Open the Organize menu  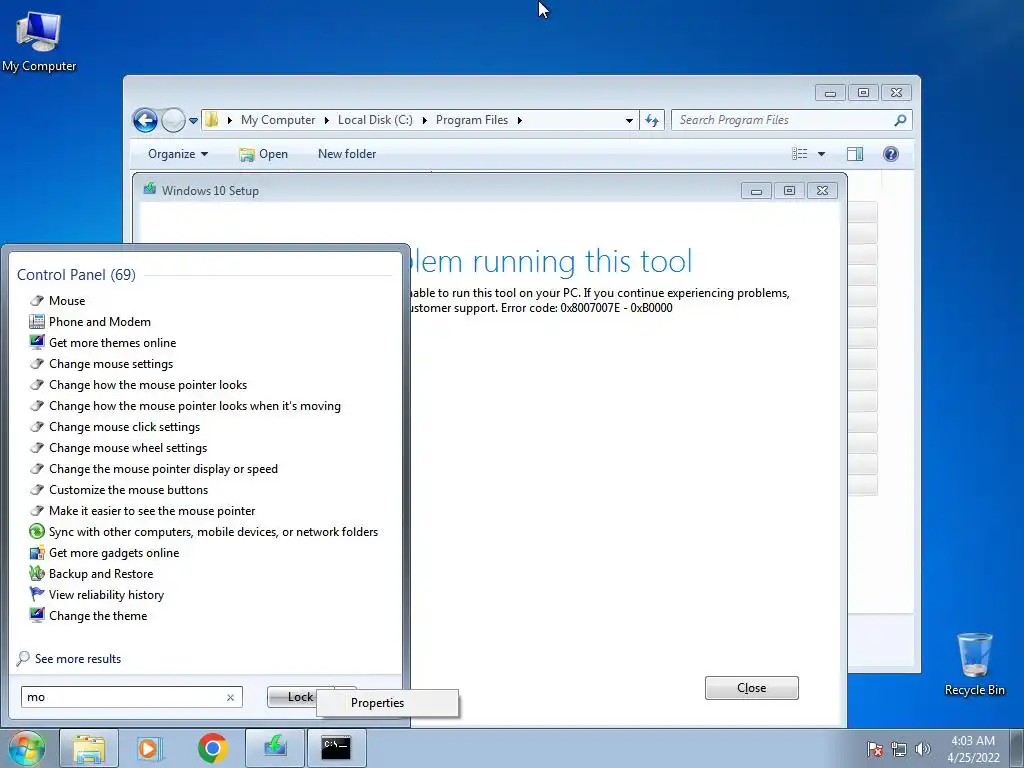click(x=178, y=154)
